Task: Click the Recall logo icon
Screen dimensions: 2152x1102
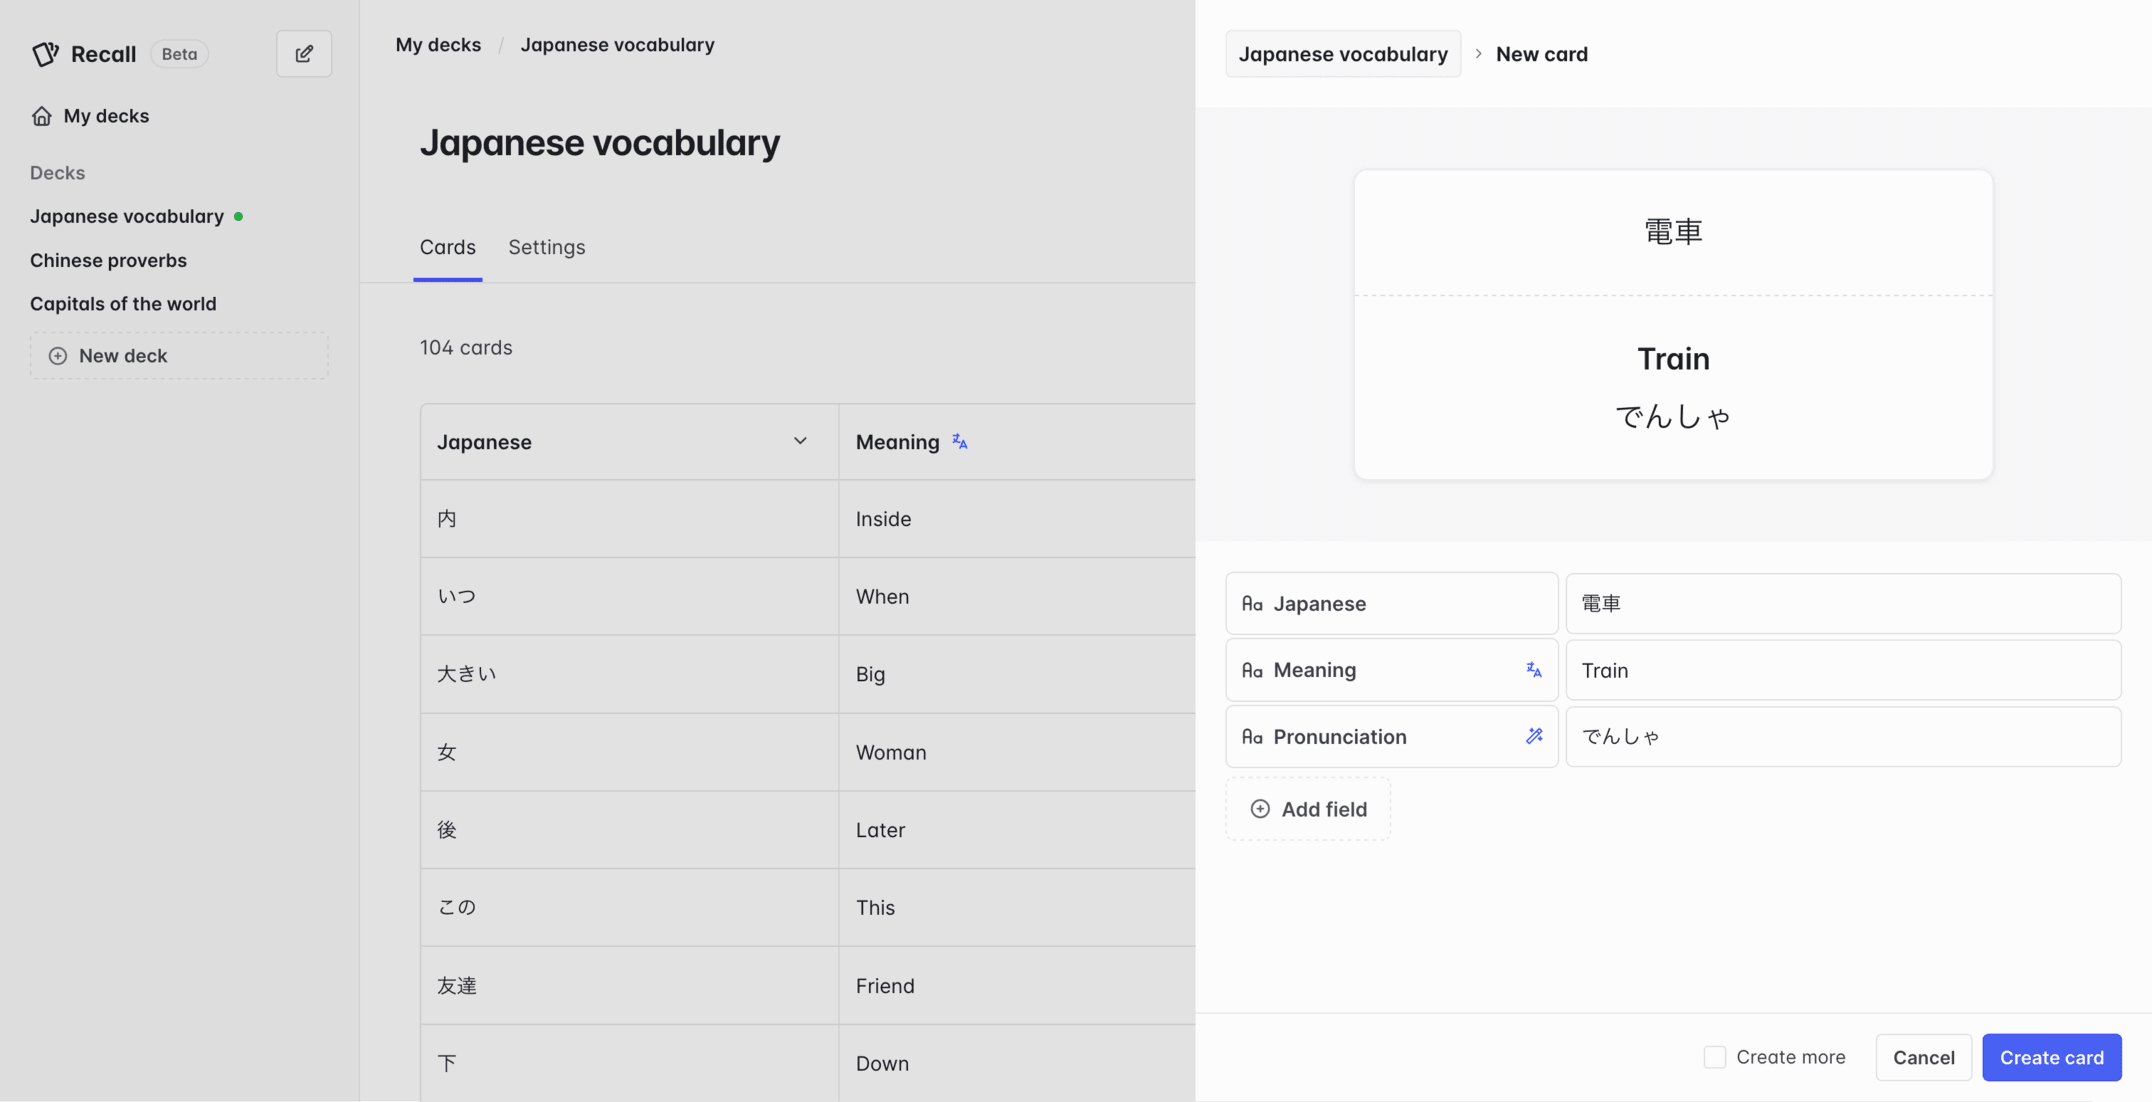Action: 45,54
